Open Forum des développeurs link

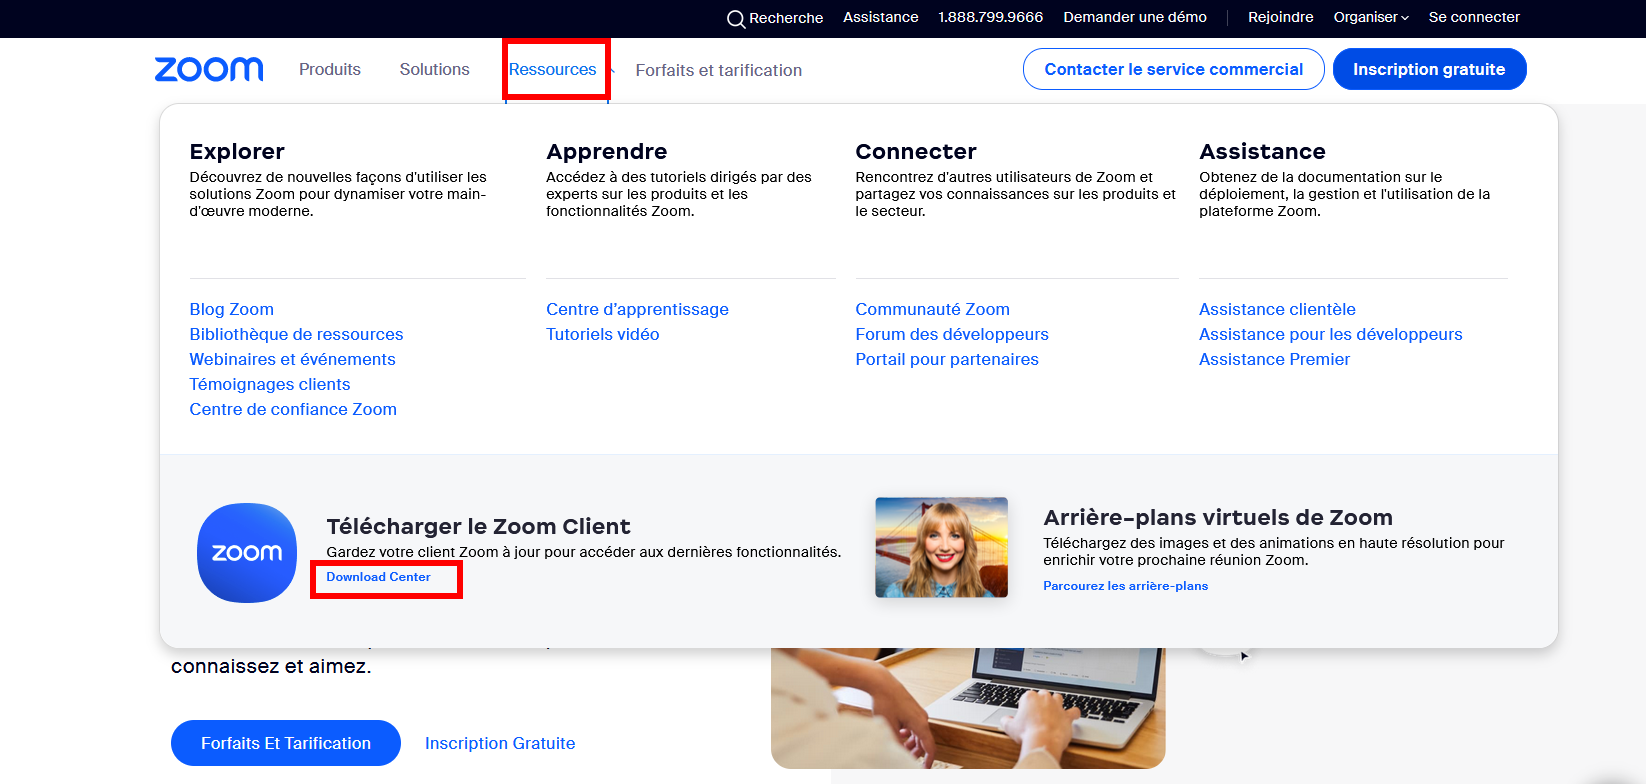point(952,334)
